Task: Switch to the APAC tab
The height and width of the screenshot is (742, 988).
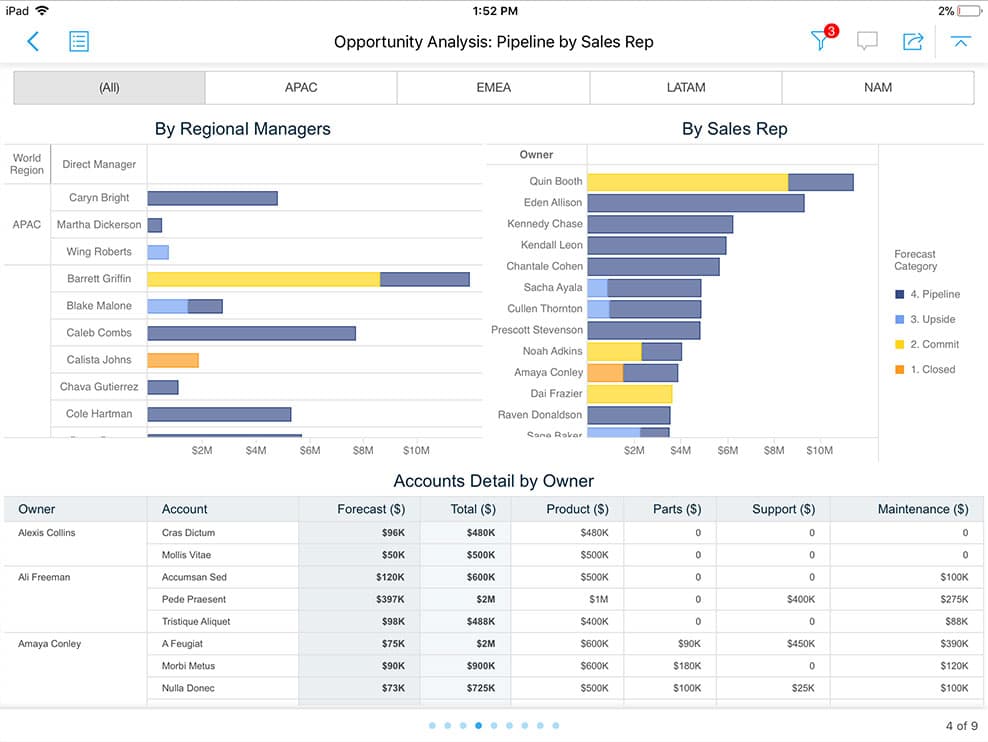Action: [301, 87]
